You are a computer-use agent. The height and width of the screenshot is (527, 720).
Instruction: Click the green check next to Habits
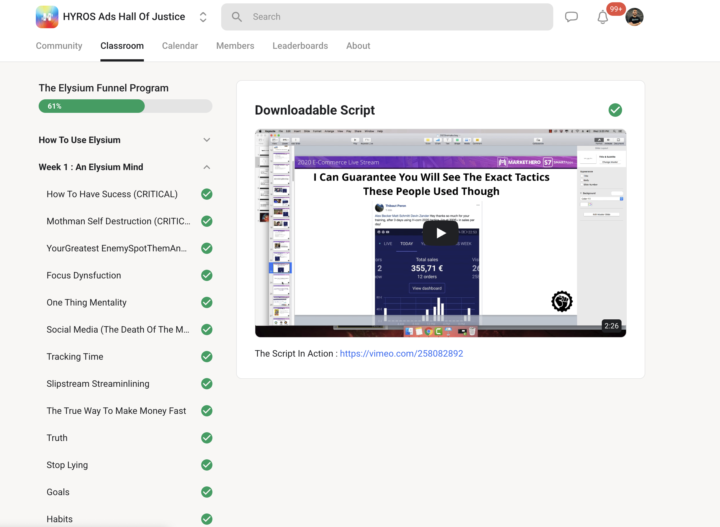click(x=207, y=519)
